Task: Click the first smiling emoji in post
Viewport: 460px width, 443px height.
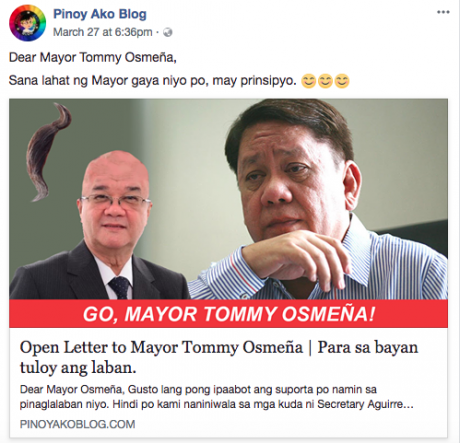Action: click(309, 81)
